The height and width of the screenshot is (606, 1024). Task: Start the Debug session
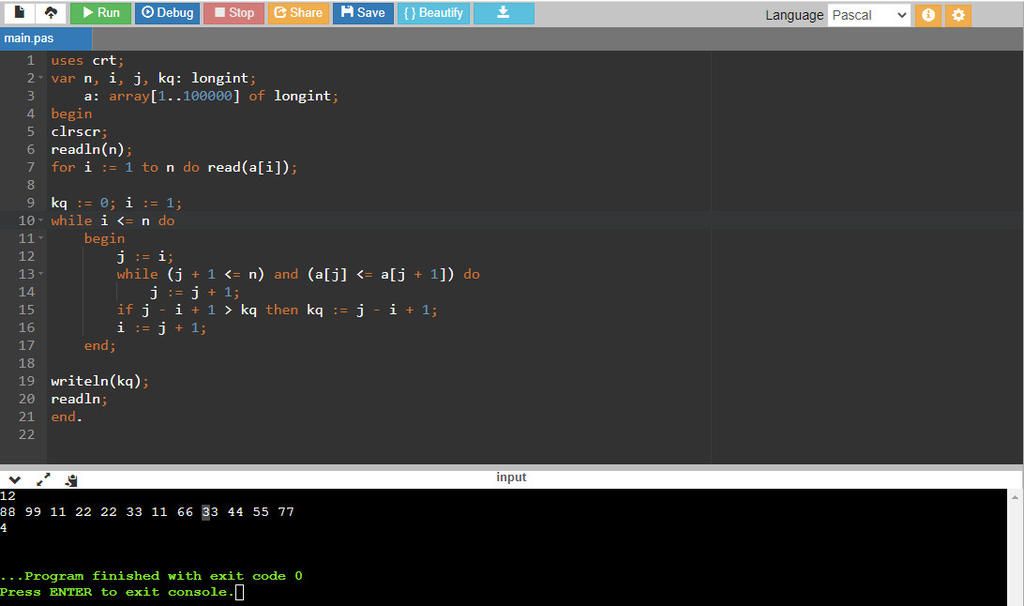[167, 13]
